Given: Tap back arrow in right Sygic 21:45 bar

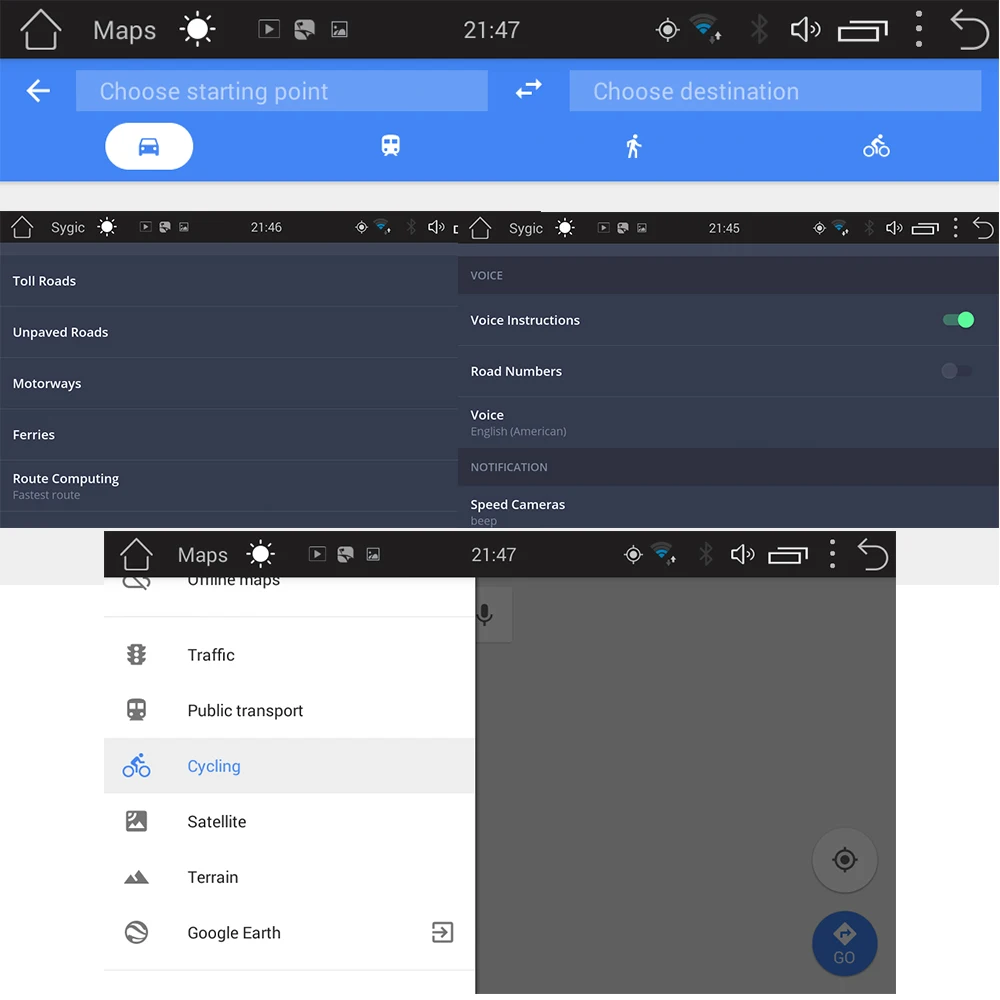Looking at the screenshot, I should [x=983, y=228].
